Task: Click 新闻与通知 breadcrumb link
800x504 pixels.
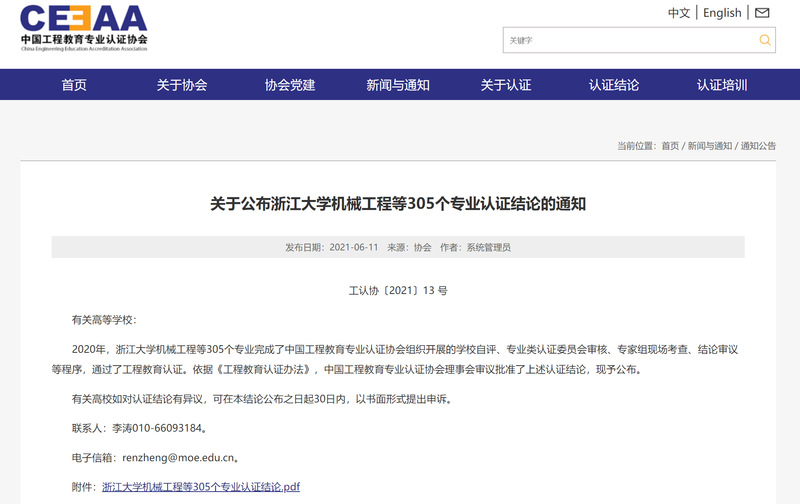Action: pos(710,146)
